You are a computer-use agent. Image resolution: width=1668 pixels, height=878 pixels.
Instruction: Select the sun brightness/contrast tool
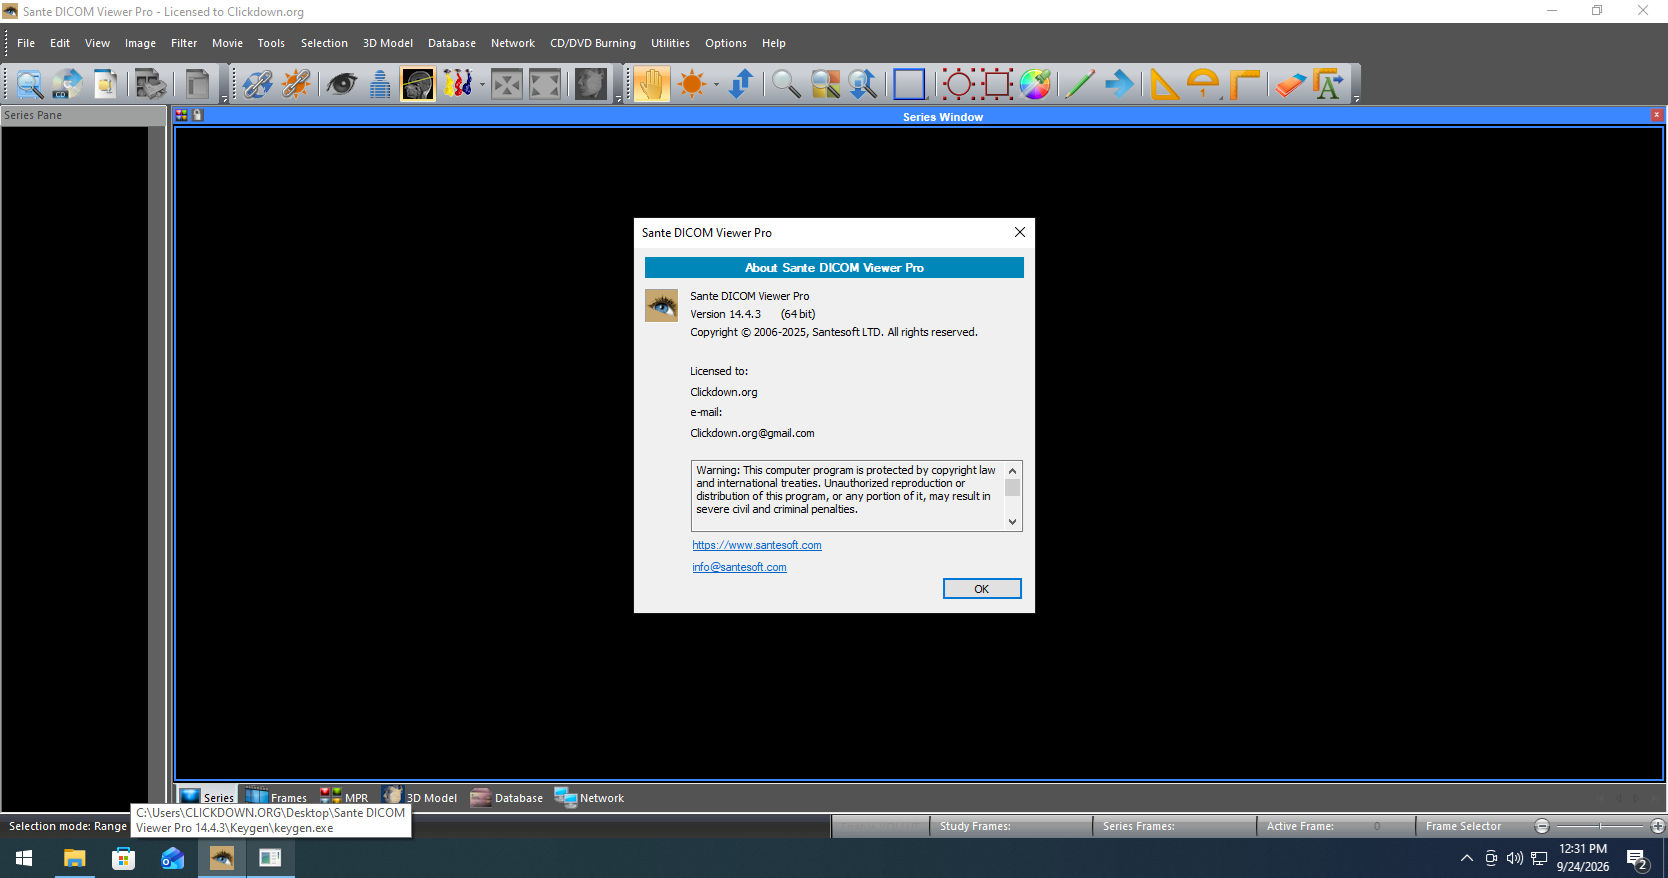point(691,84)
